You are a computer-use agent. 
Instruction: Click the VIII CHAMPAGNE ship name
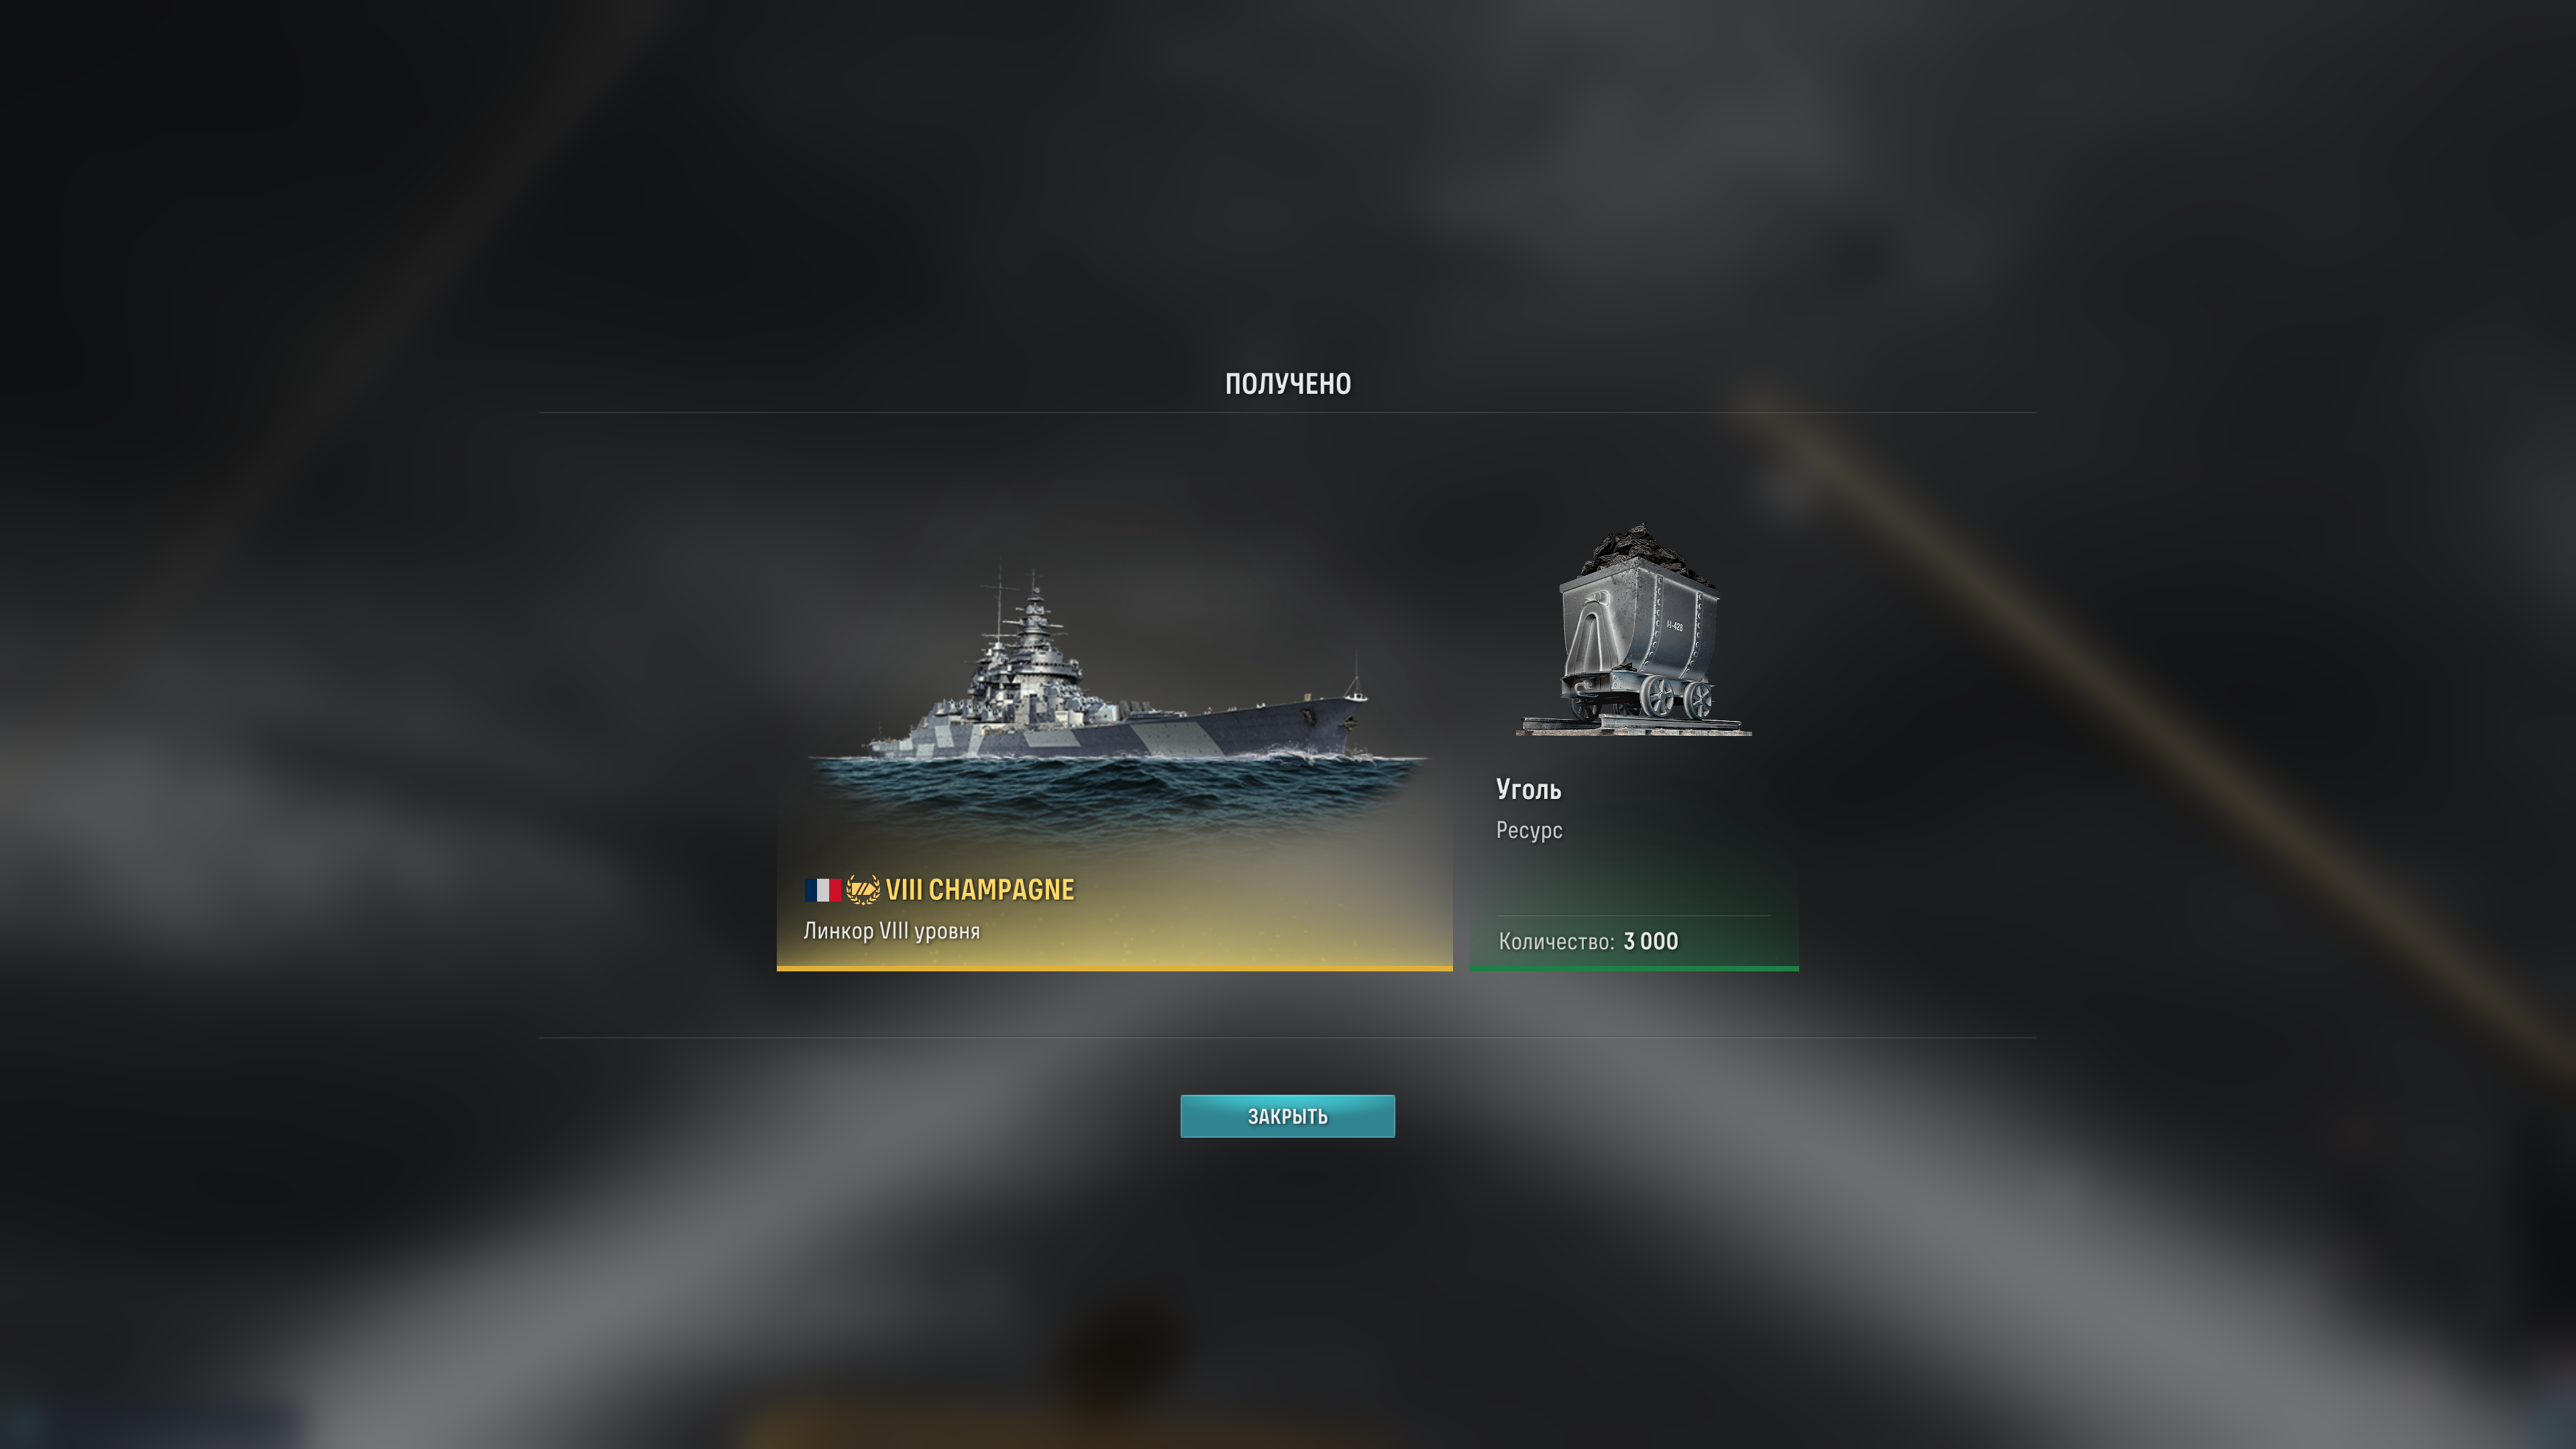tap(979, 889)
